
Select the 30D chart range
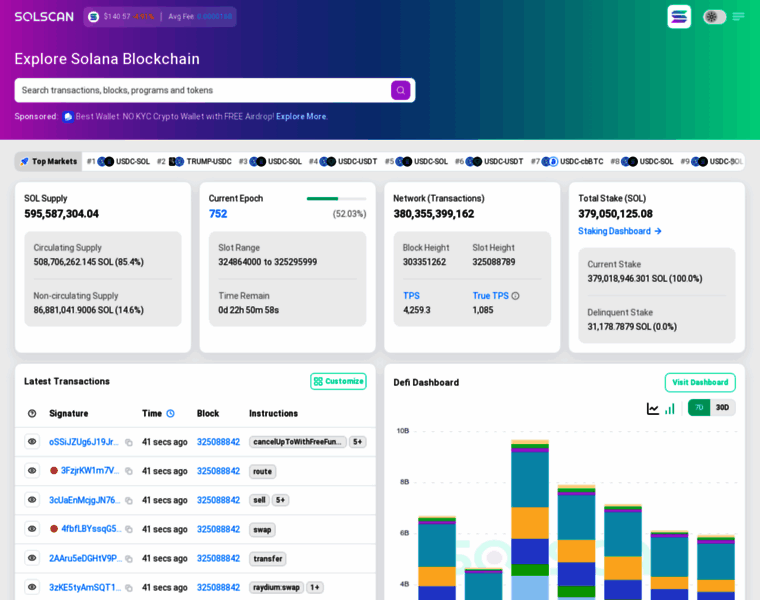(722, 408)
